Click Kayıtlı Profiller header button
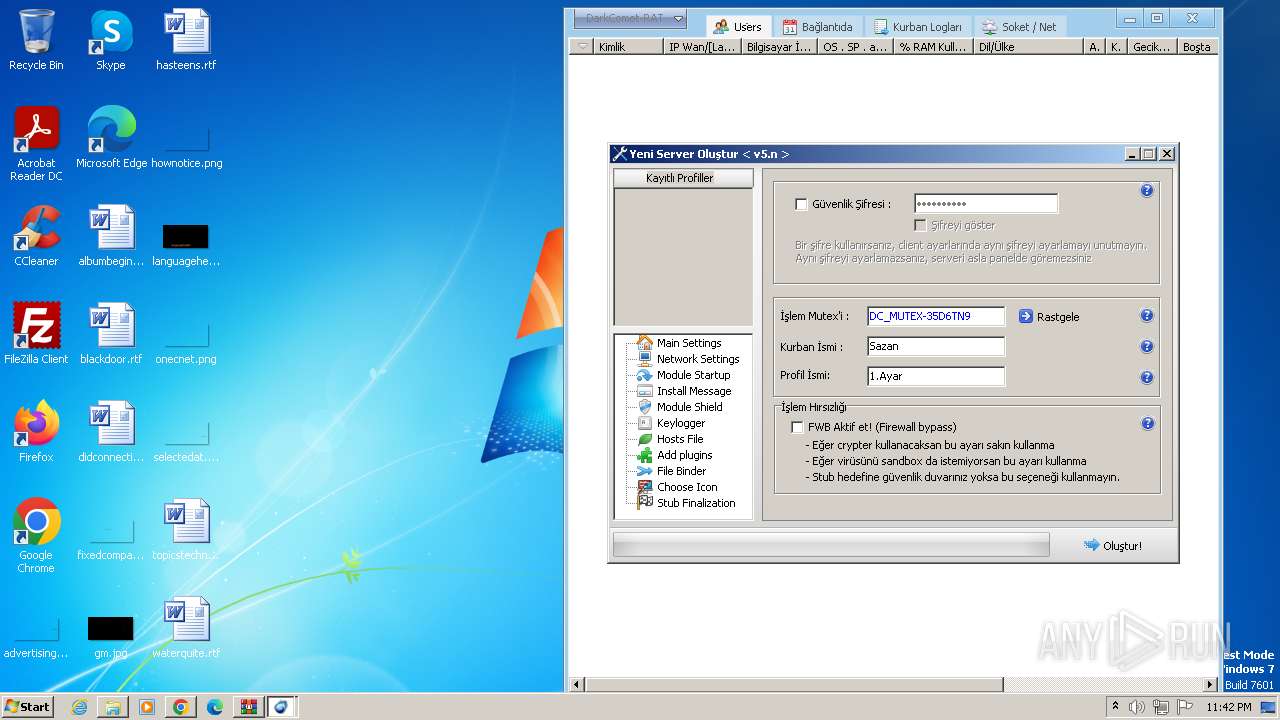 click(x=683, y=178)
